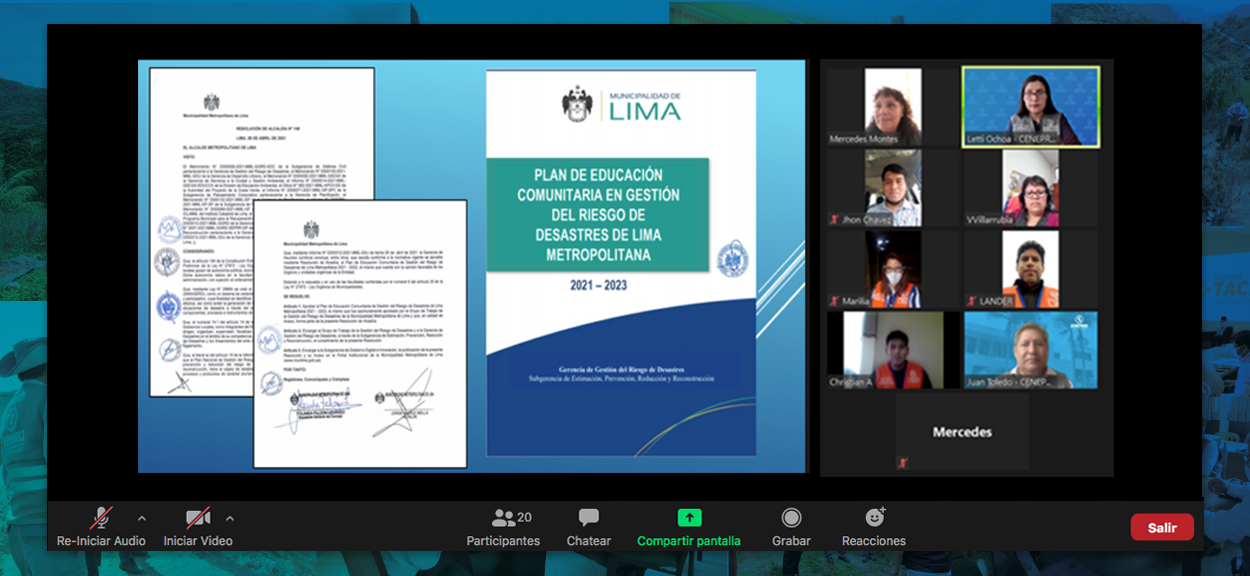Select Christian A video thumbnail
Screen dimensions: 1250x576
tap(893, 350)
